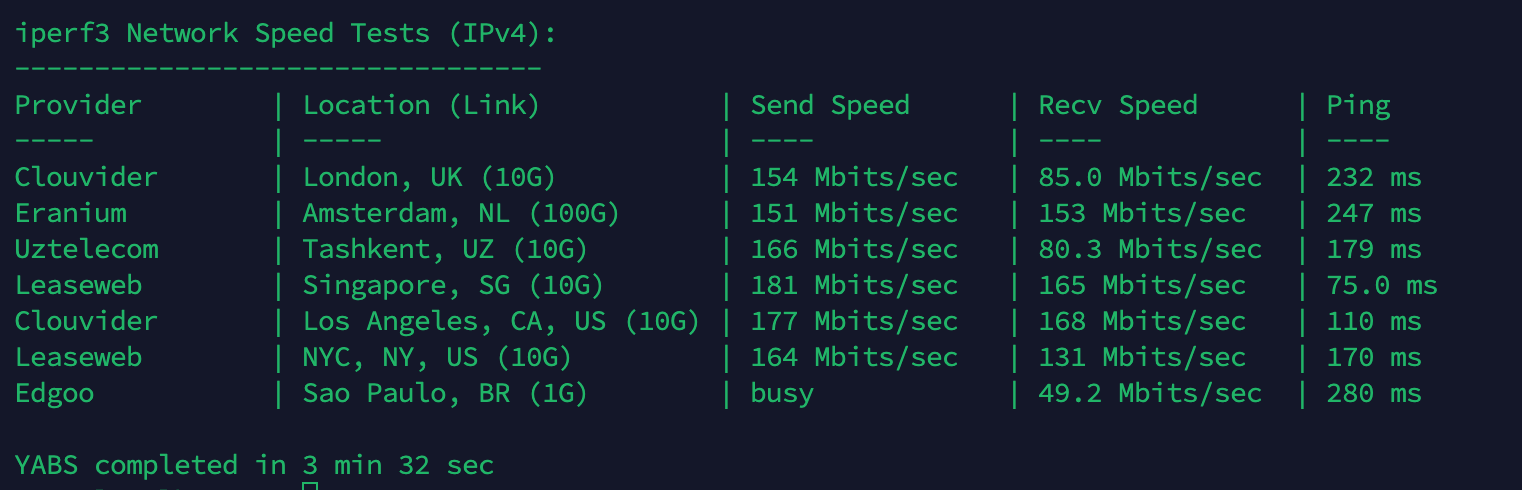Click the '75.0 ms' ping value
This screenshot has width=1522, height=490.
click(1382, 285)
